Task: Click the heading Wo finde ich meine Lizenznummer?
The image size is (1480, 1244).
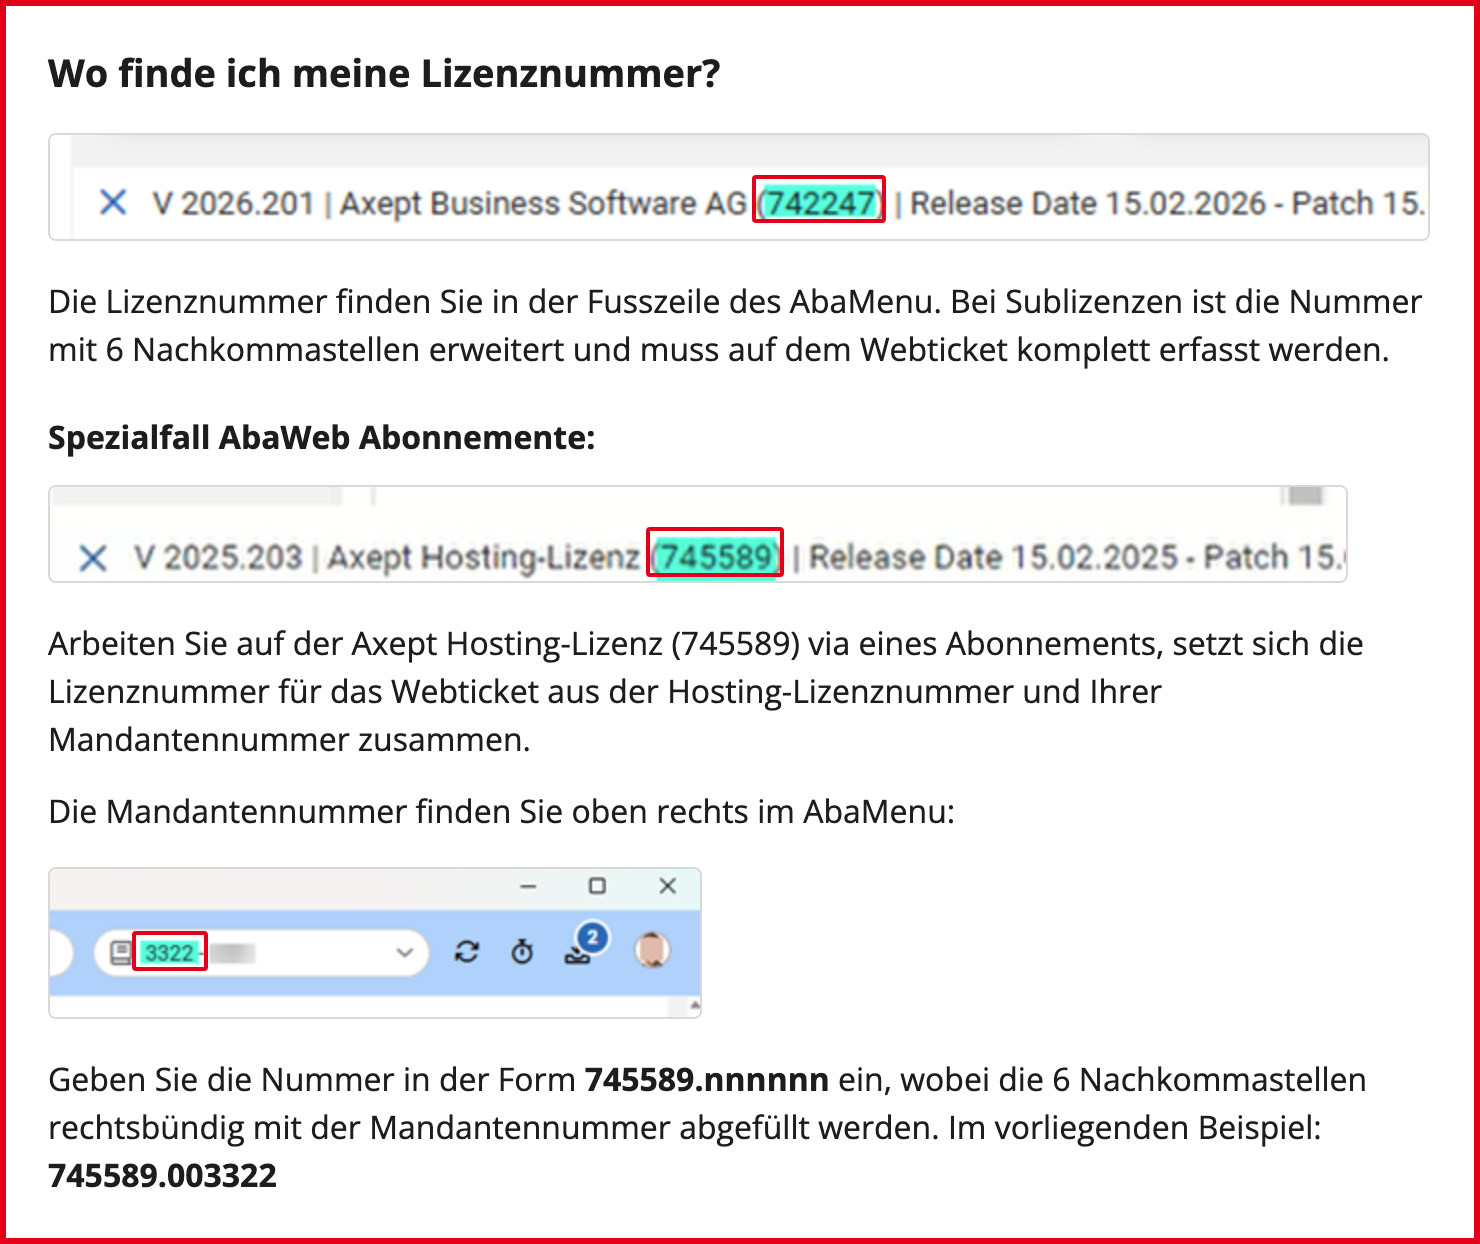Action: (384, 74)
